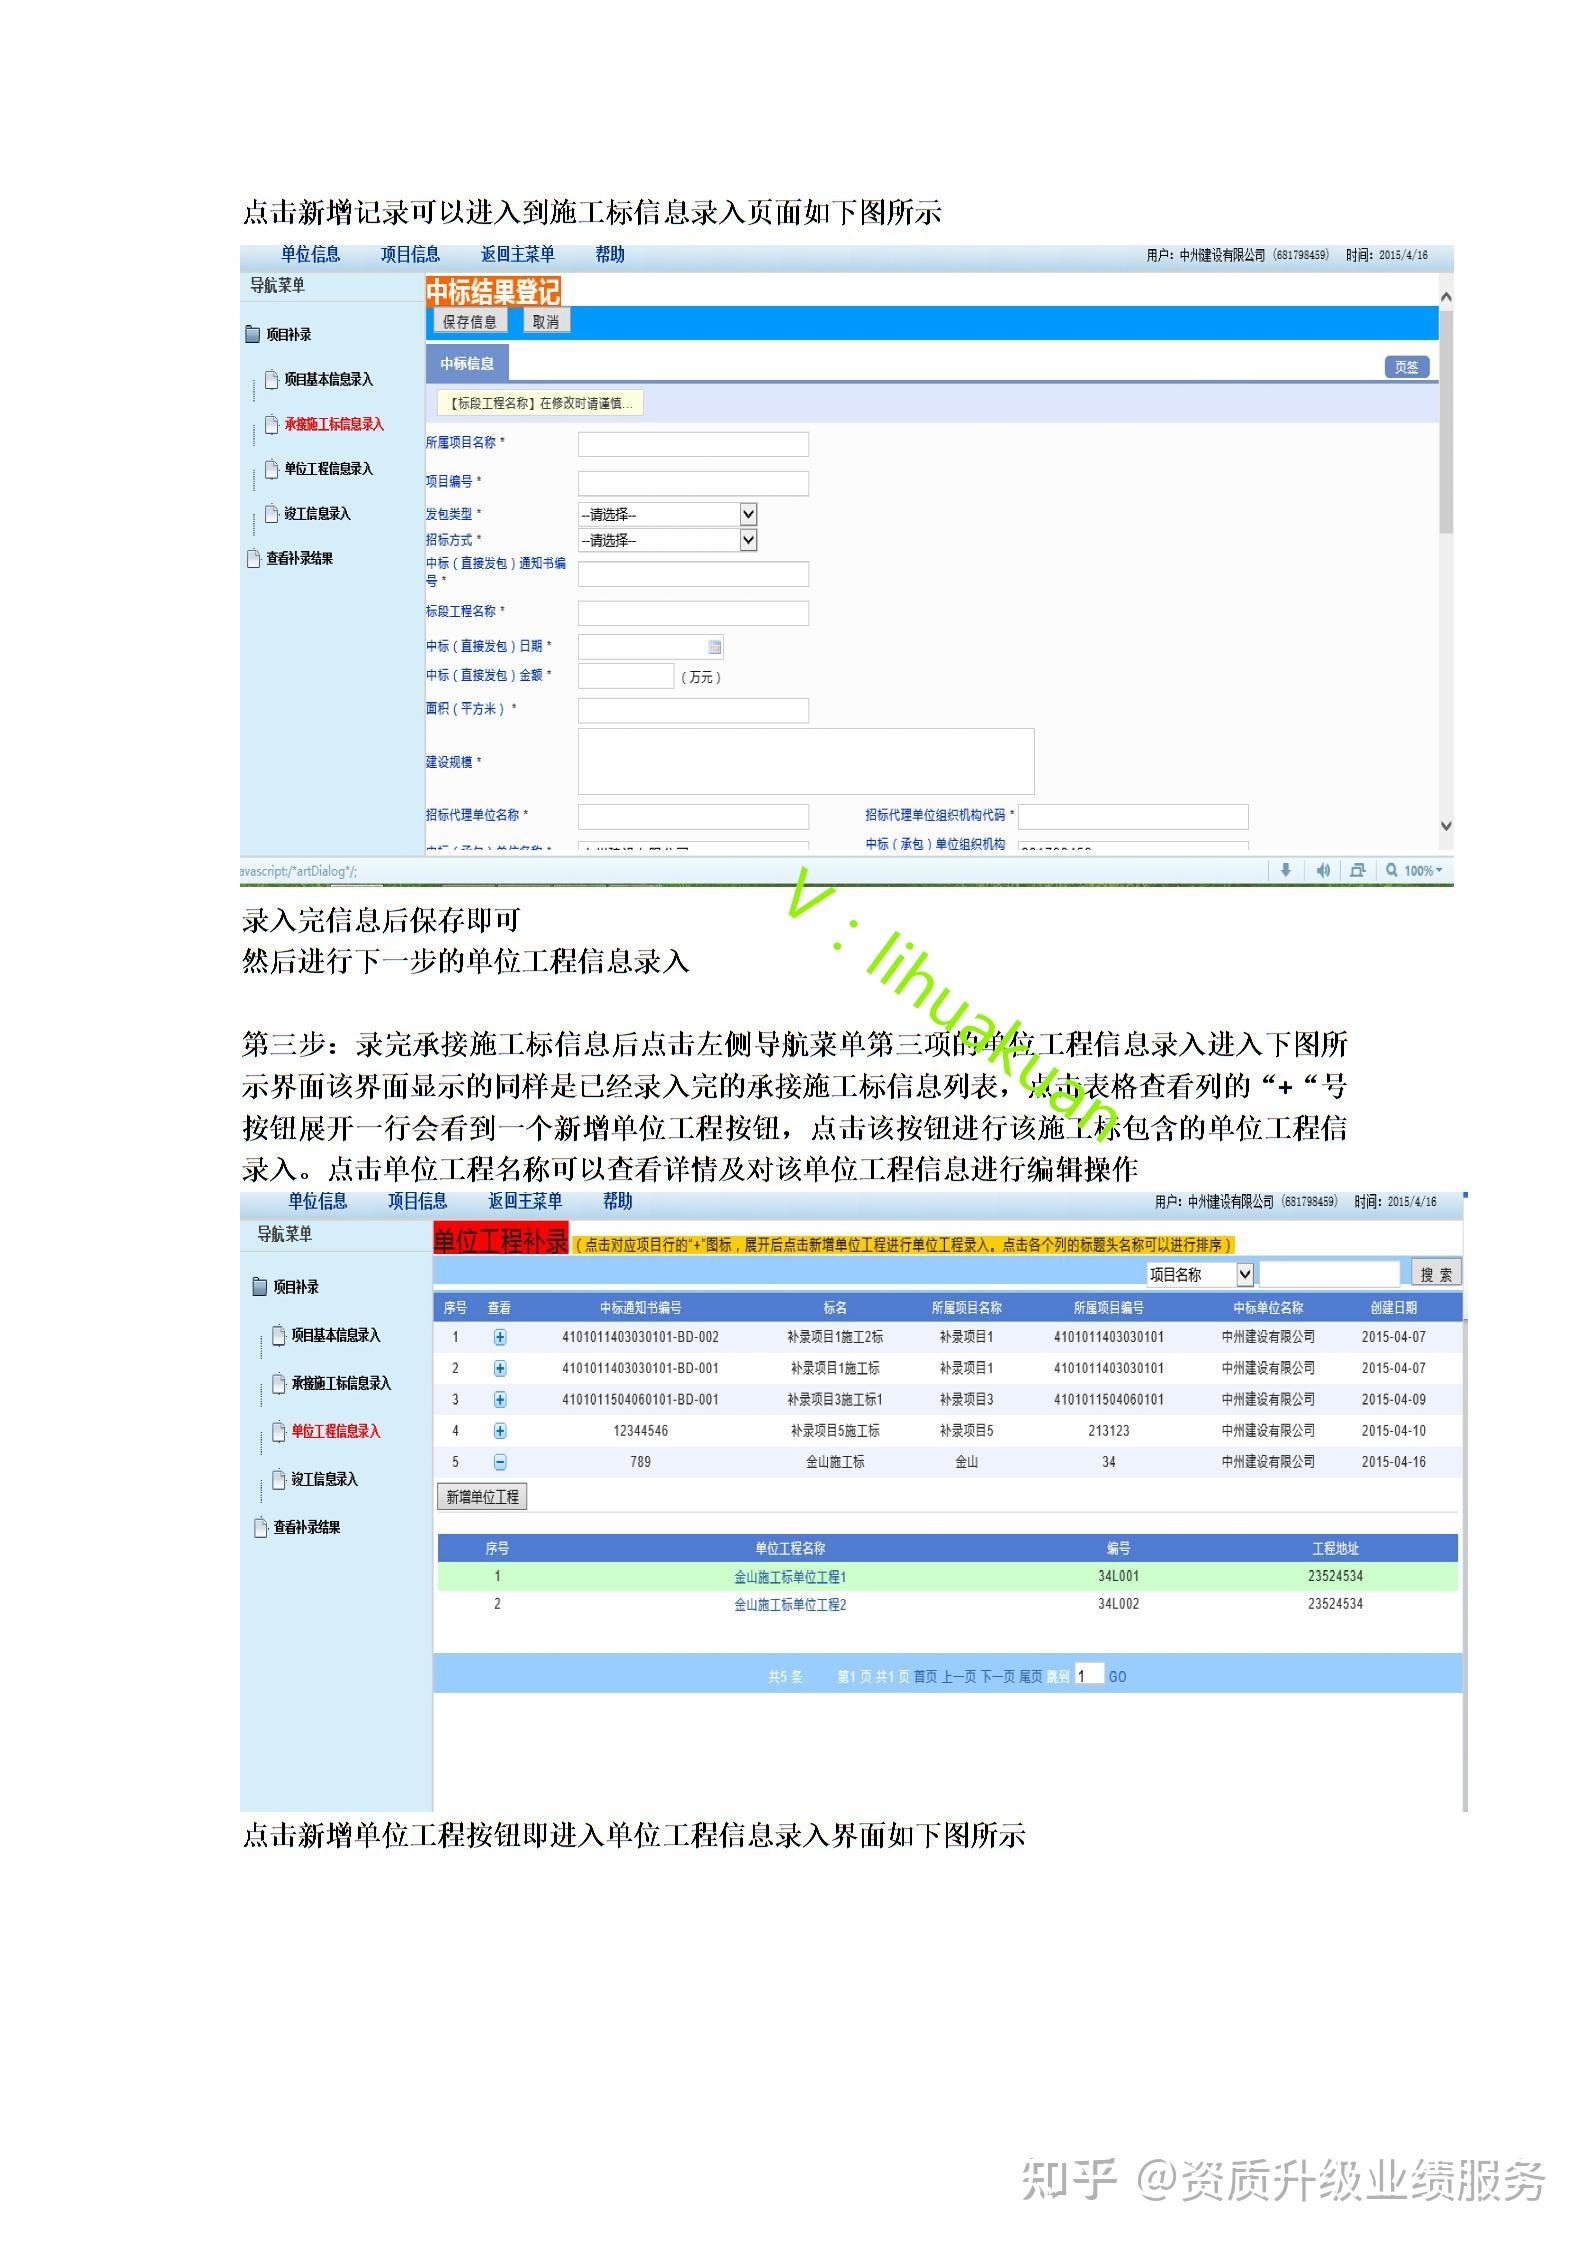Open 项目信息 menu in 单位工程补录 screenshot
Image resolution: width=1586 pixels, height=2244 pixels.
[x=418, y=1201]
